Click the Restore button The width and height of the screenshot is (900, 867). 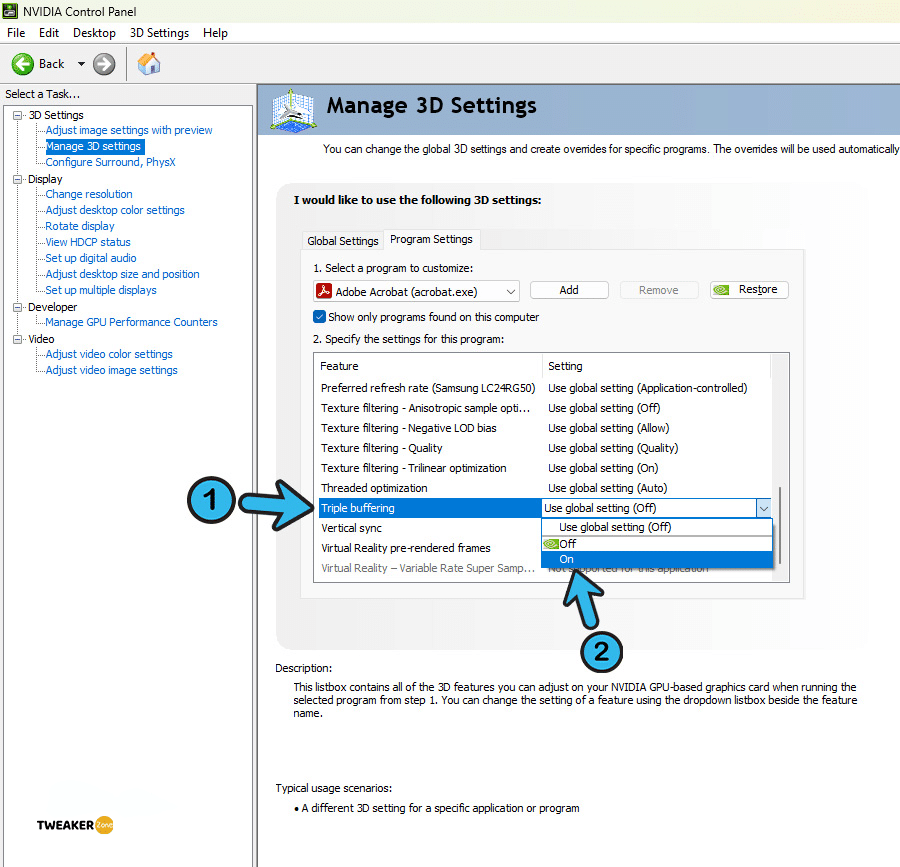pyautogui.click(x=749, y=290)
